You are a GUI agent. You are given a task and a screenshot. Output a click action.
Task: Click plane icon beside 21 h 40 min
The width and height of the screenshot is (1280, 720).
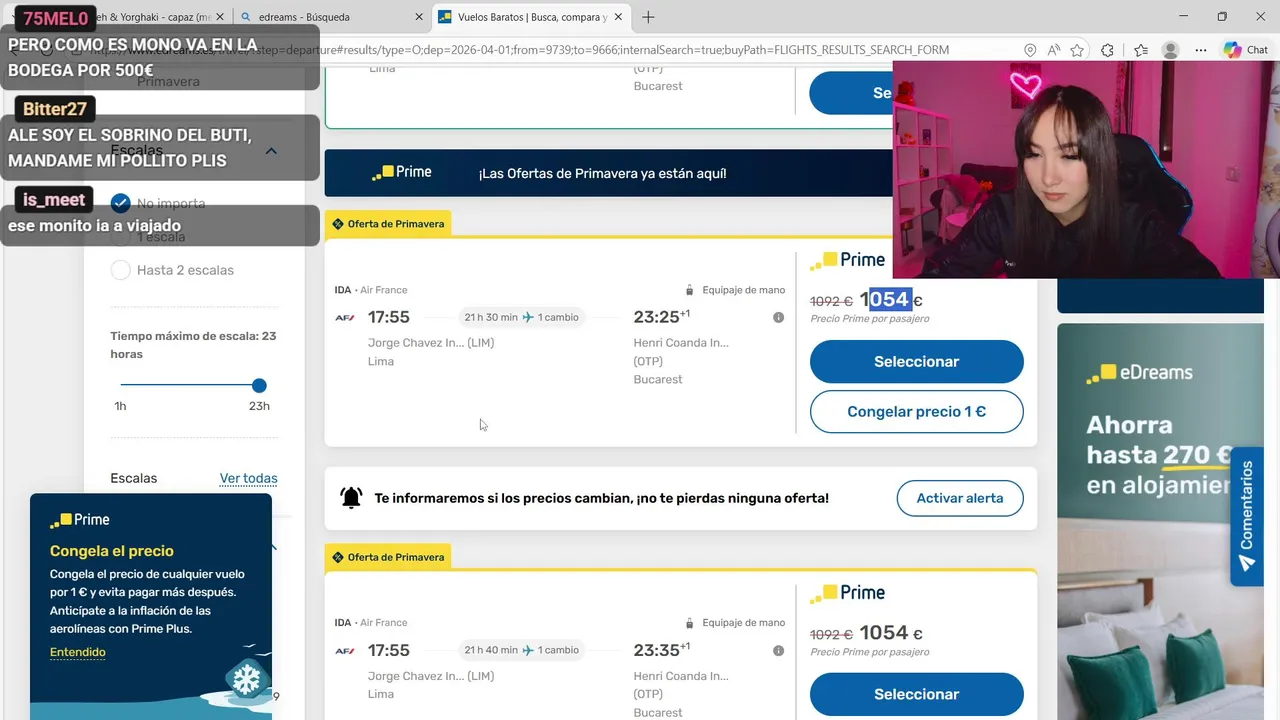click(528, 650)
